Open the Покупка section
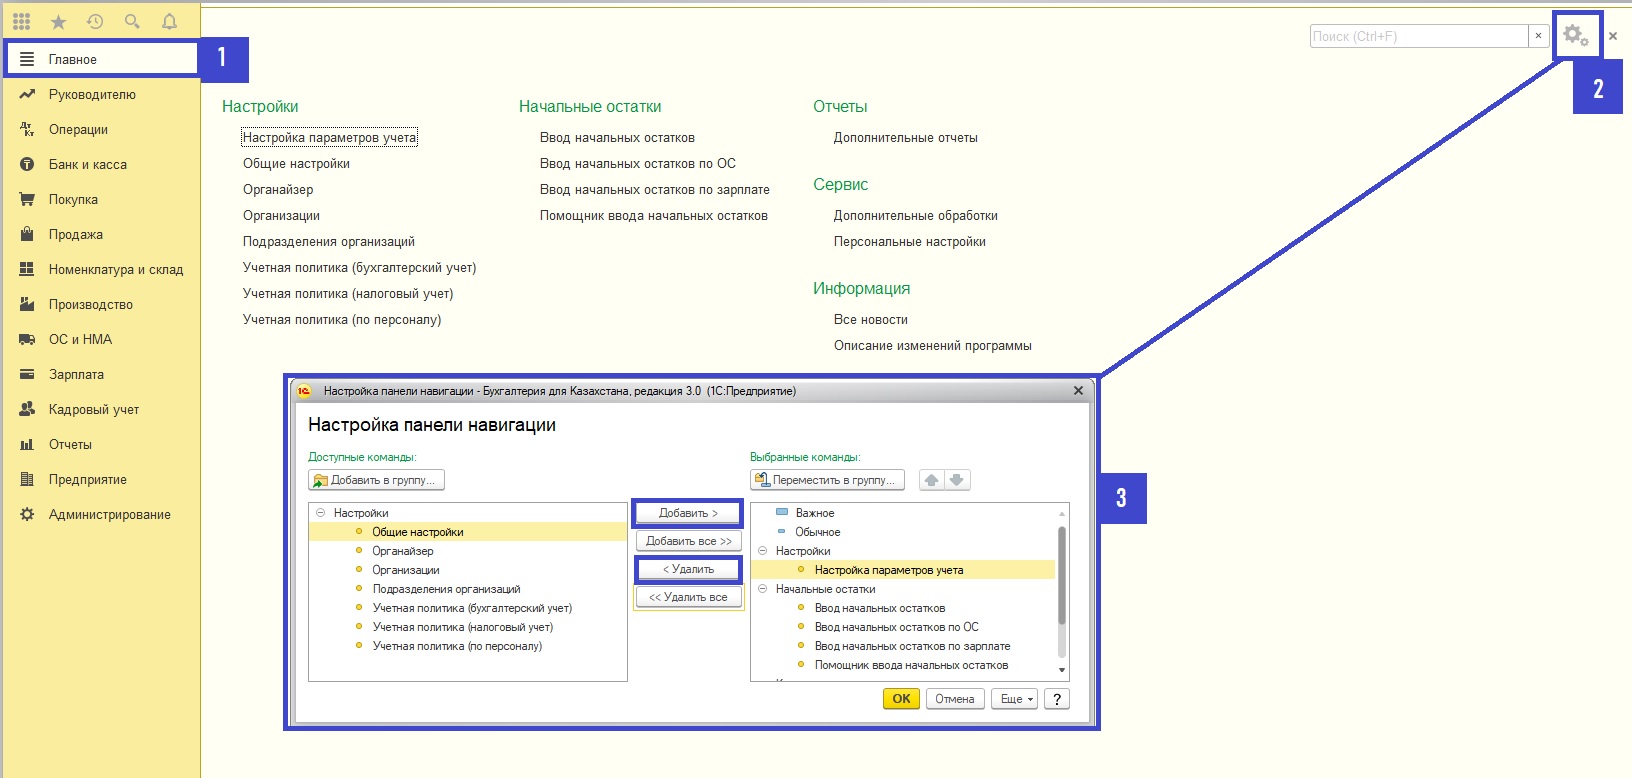1632x778 pixels. [x=101, y=199]
